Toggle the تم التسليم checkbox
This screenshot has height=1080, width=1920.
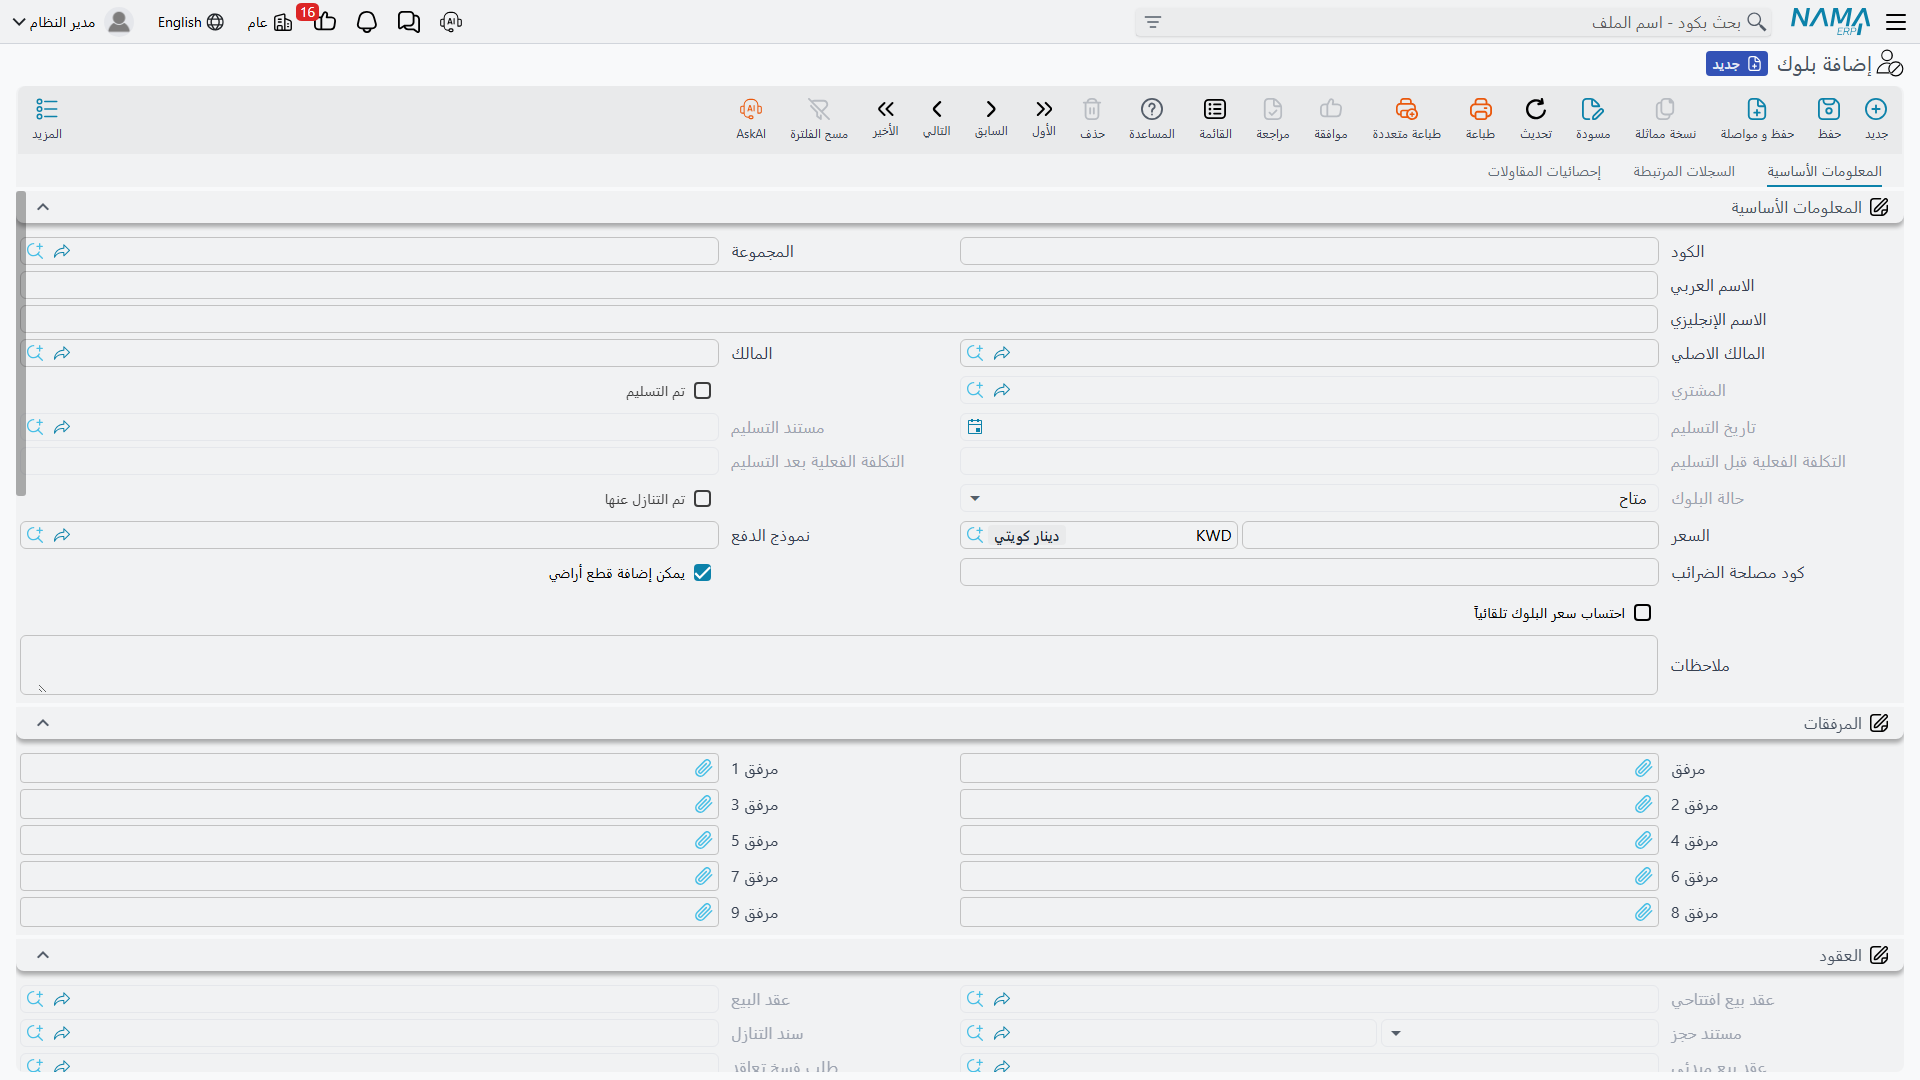point(703,391)
